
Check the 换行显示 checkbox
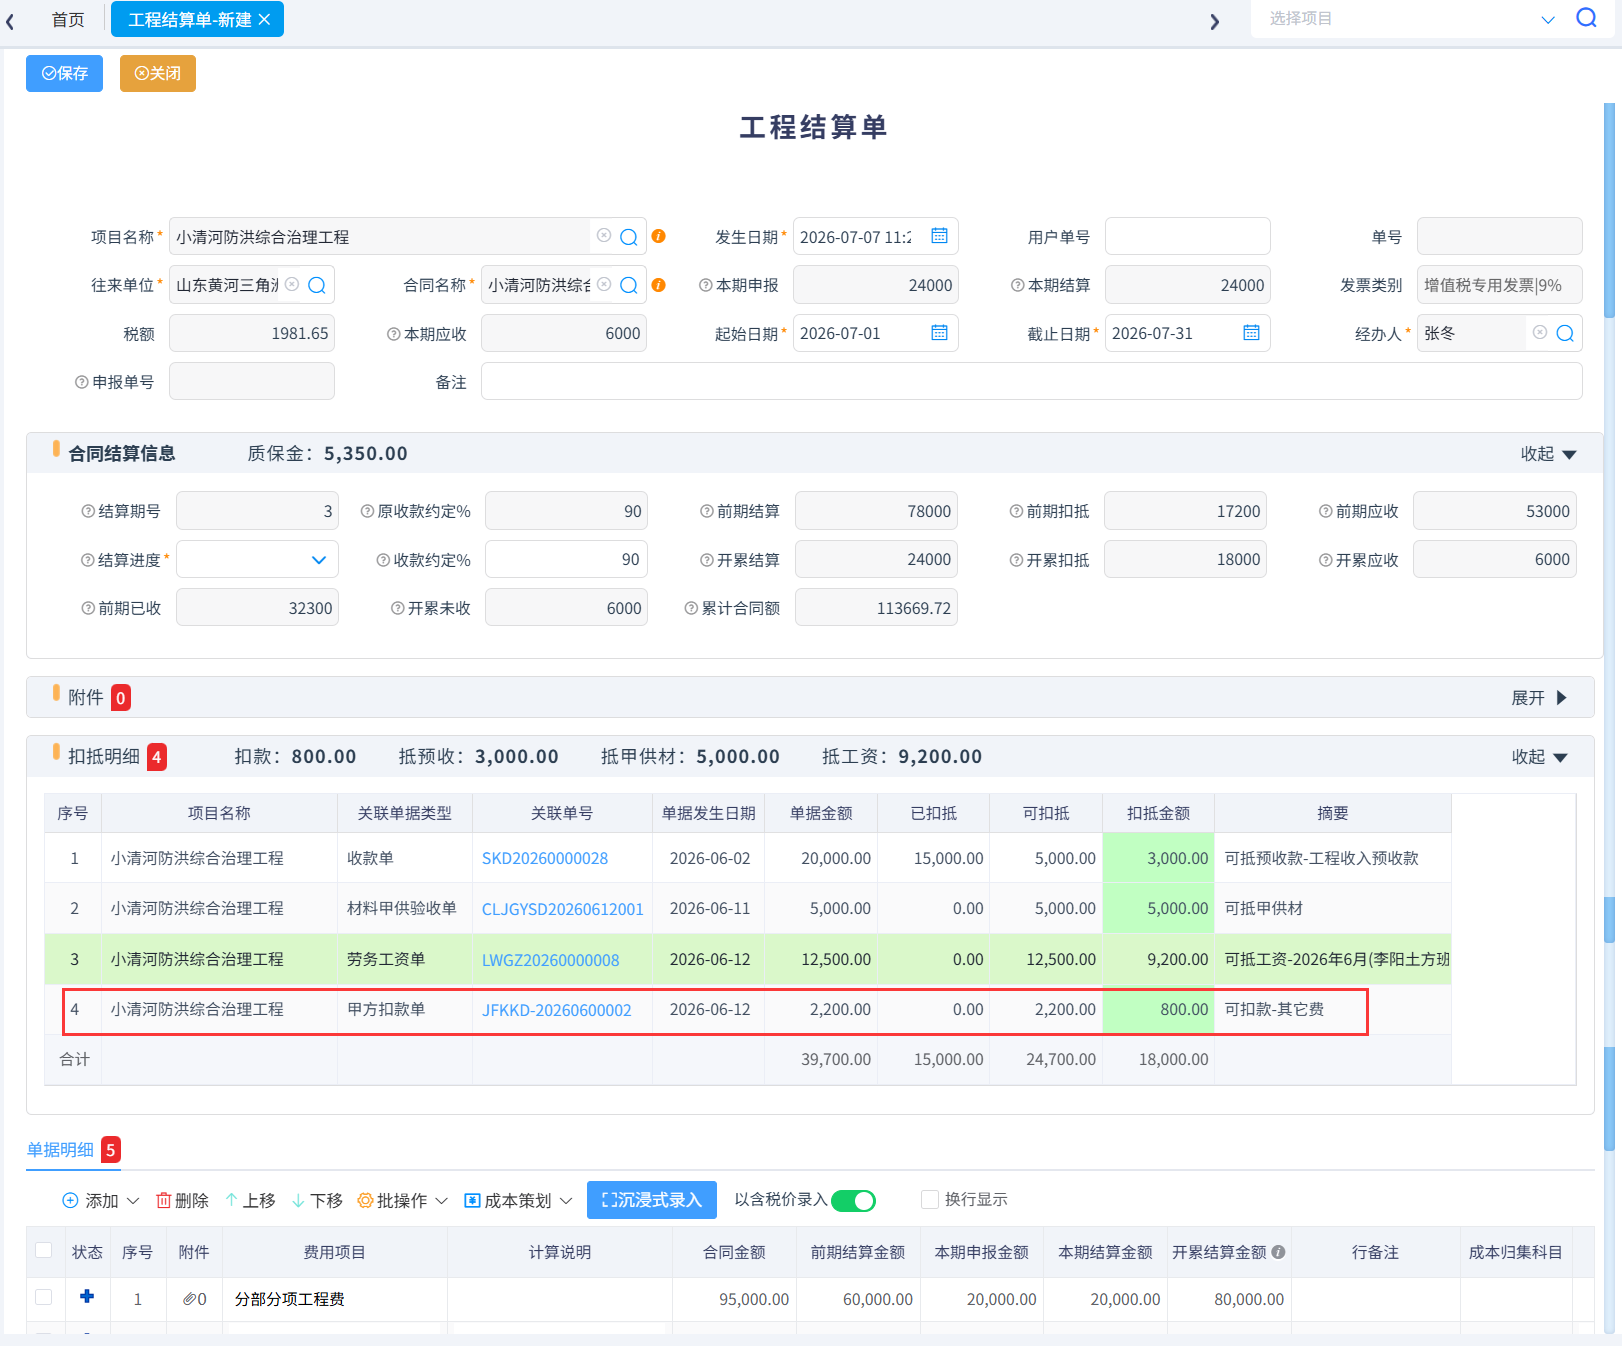tap(930, 1199)
